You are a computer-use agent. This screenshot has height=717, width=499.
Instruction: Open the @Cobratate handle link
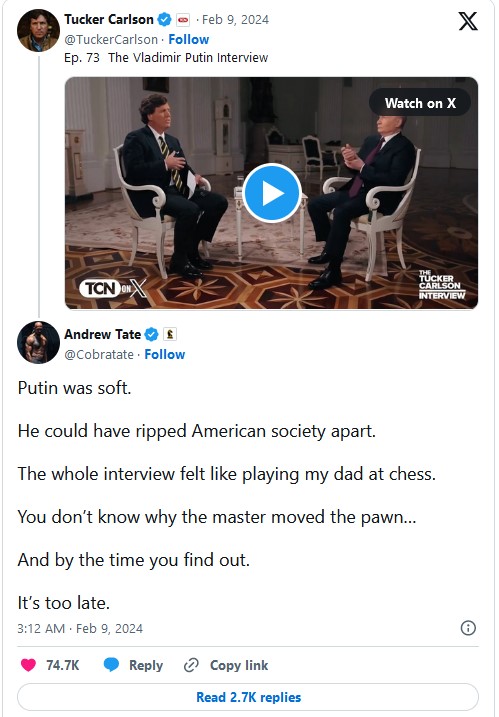(x=99, y=355)
